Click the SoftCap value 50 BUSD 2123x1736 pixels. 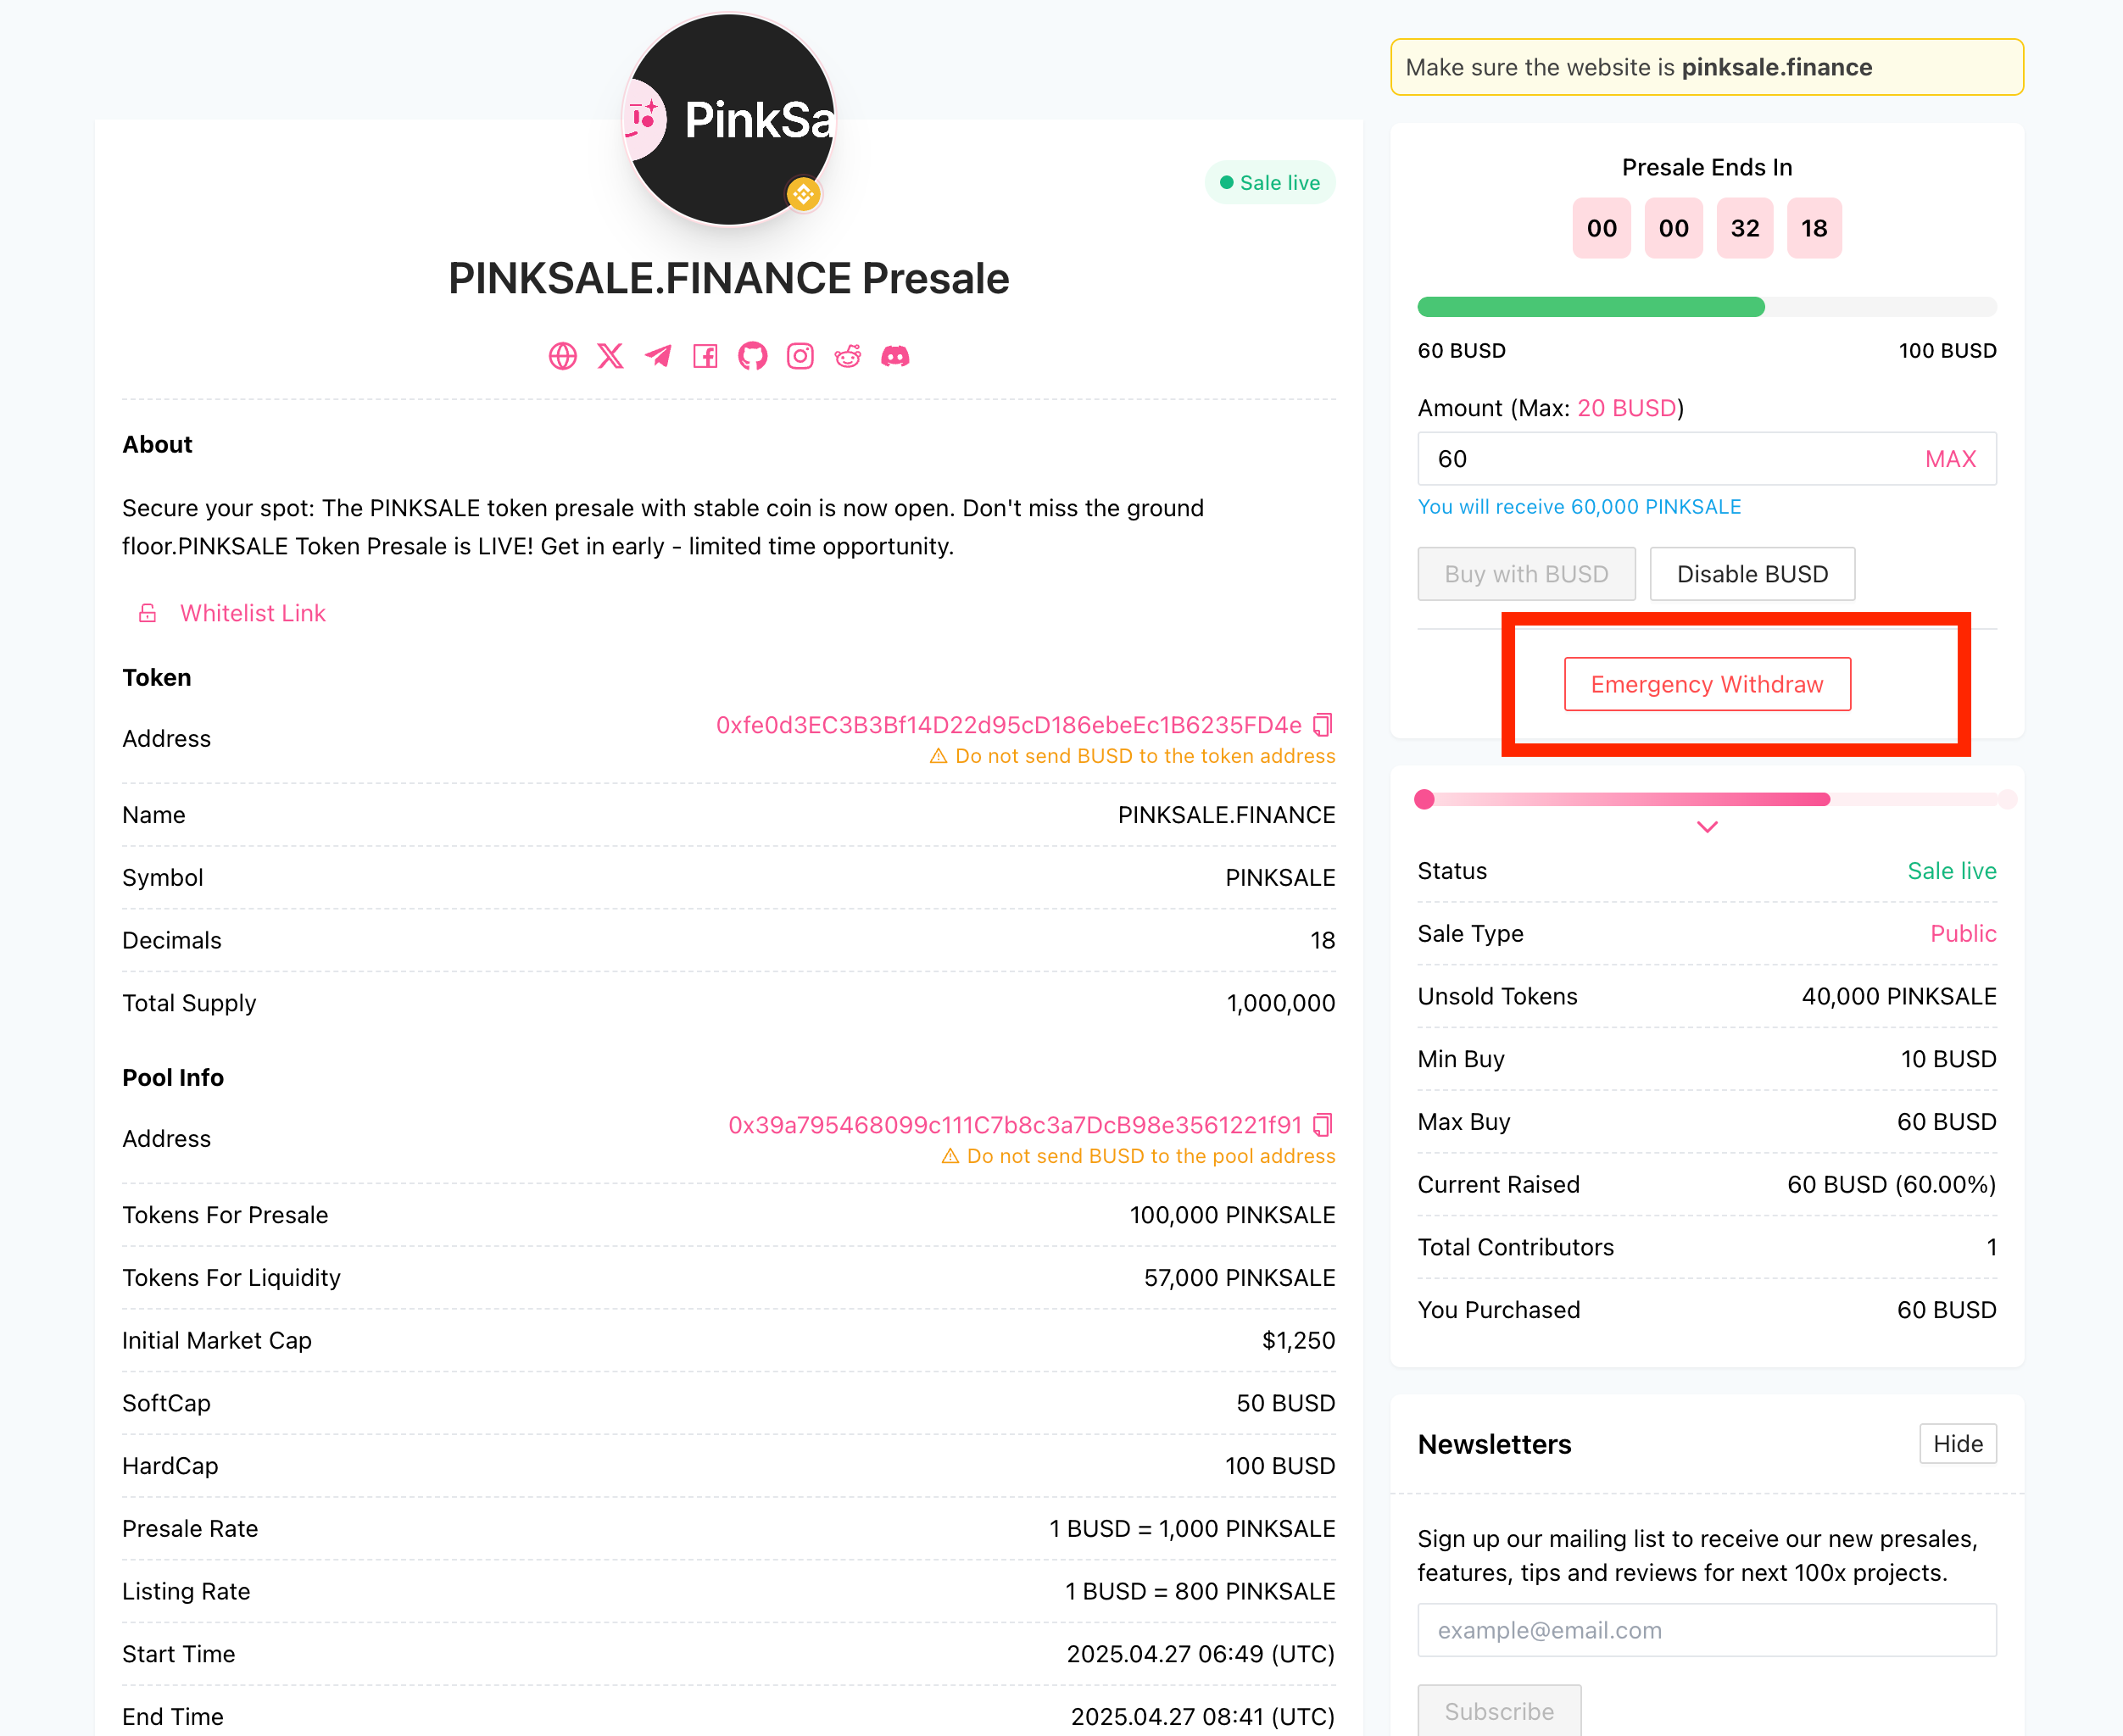coord(1285,1403)
